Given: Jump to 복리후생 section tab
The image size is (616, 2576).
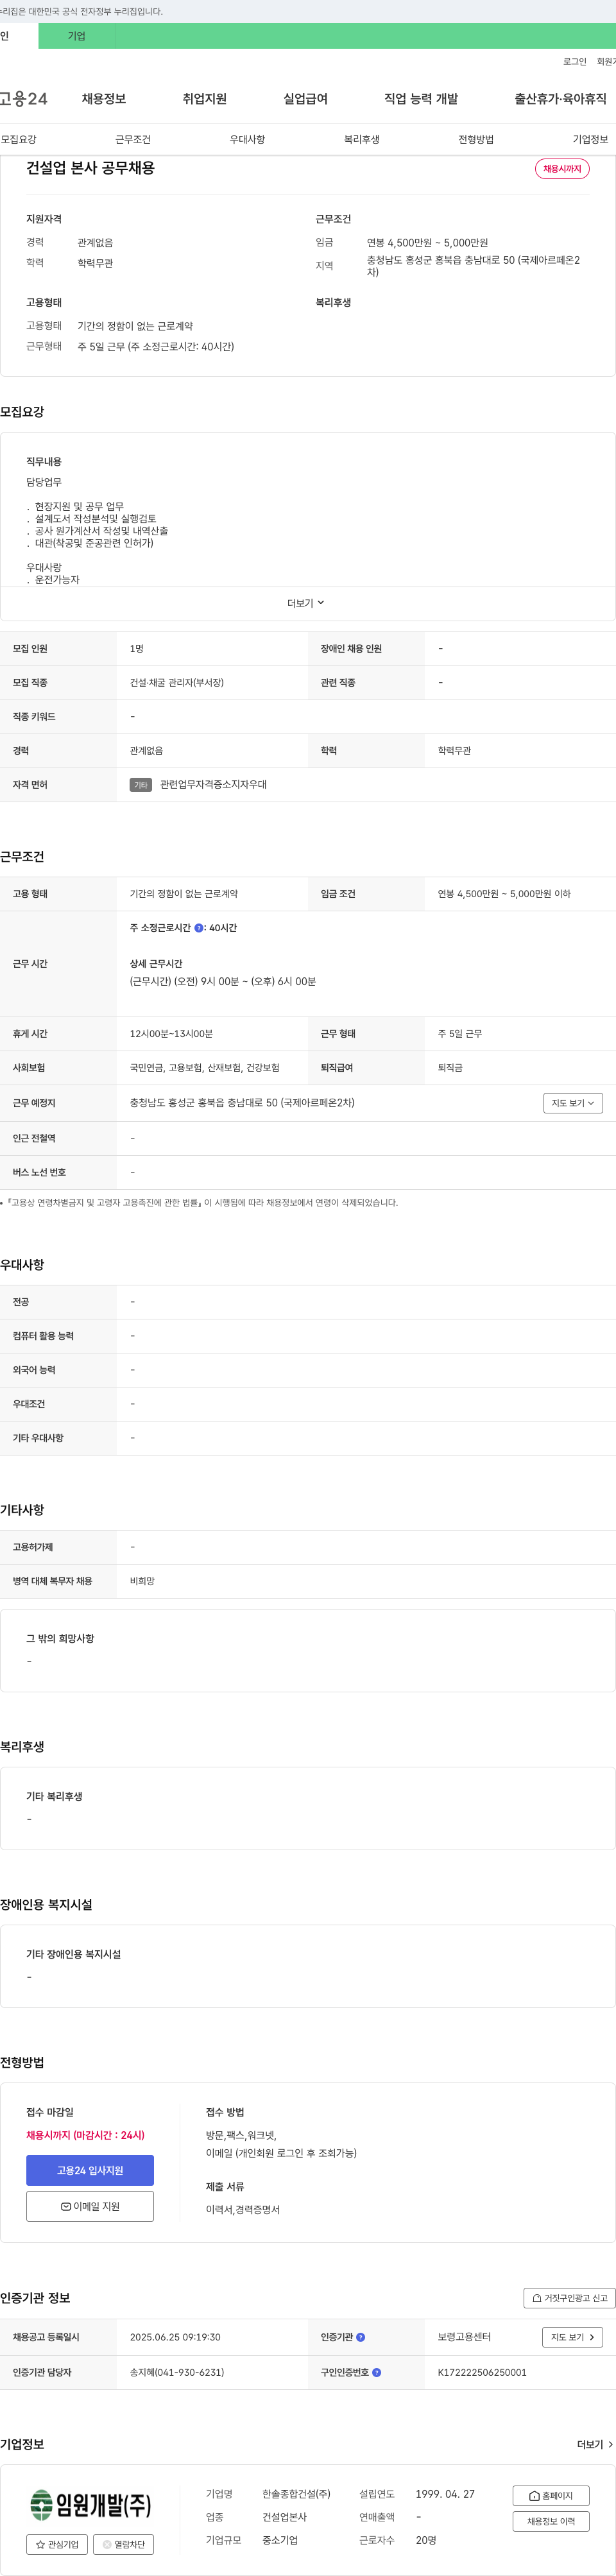Looking at the screenshot, I should pos(362,139).
